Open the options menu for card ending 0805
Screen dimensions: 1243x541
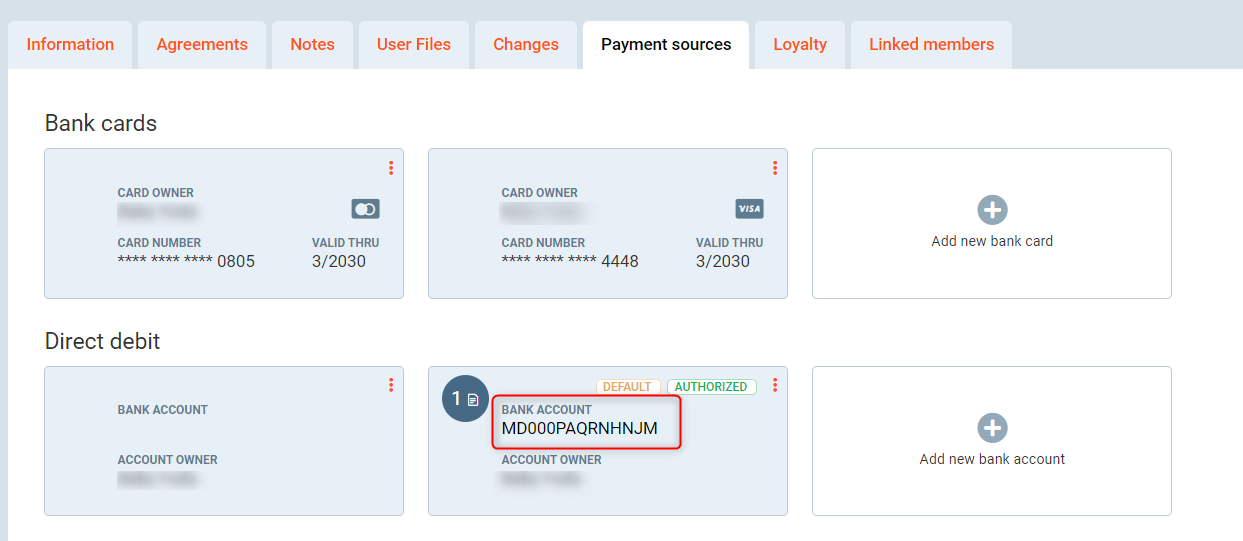coord(391,168)
